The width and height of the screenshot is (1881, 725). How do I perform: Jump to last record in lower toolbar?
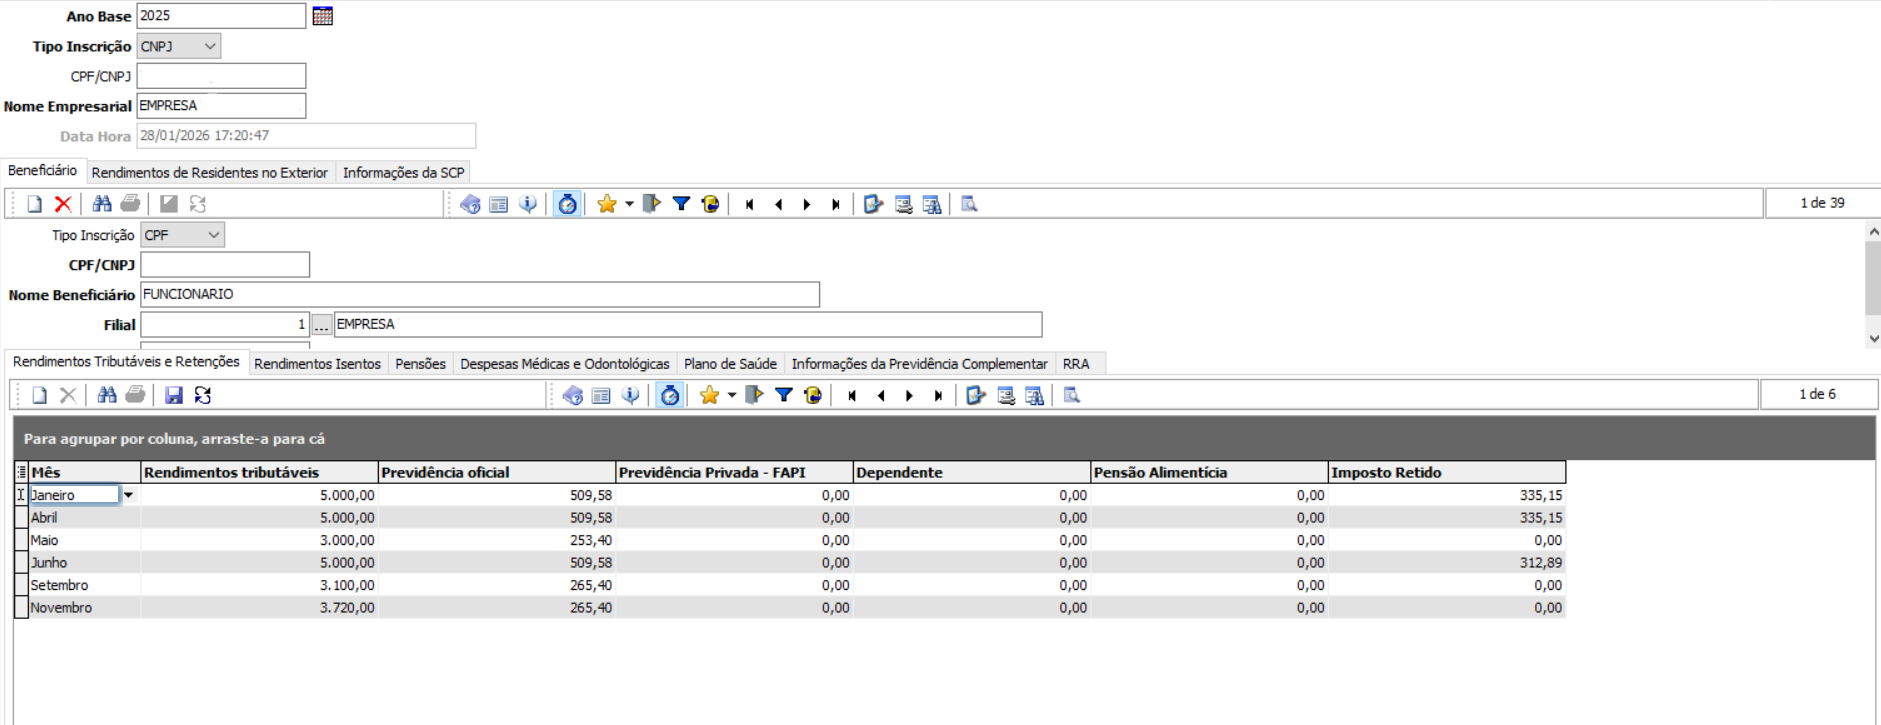coord(938,395)
